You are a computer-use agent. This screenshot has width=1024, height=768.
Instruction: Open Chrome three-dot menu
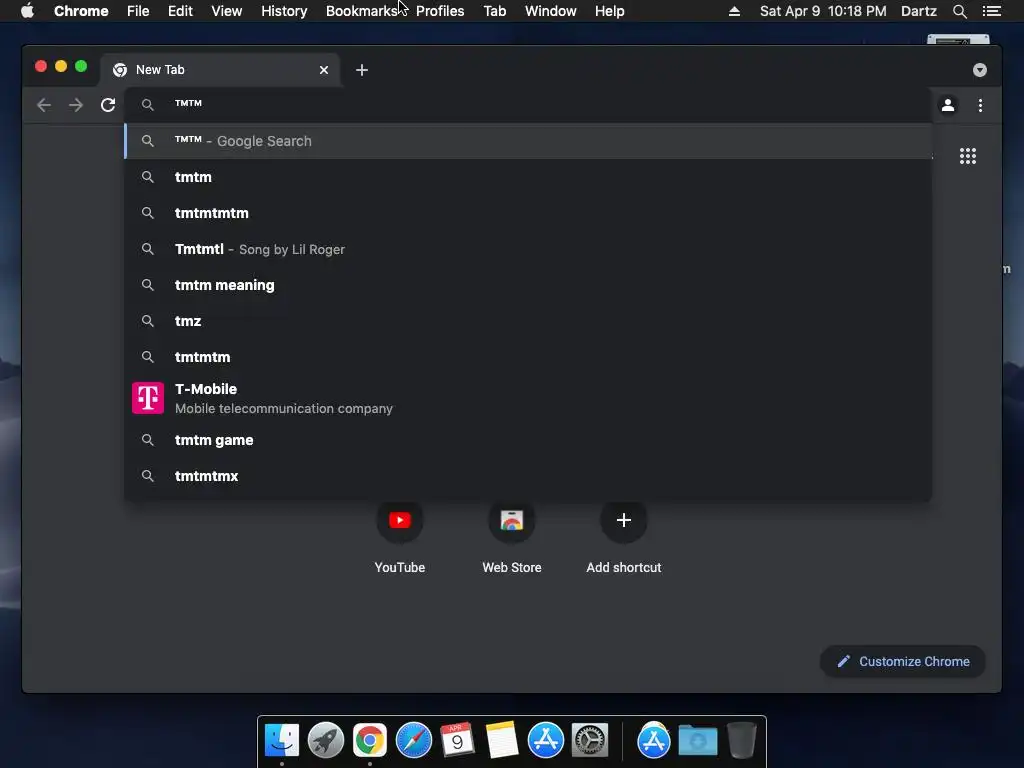coord(980,105)
